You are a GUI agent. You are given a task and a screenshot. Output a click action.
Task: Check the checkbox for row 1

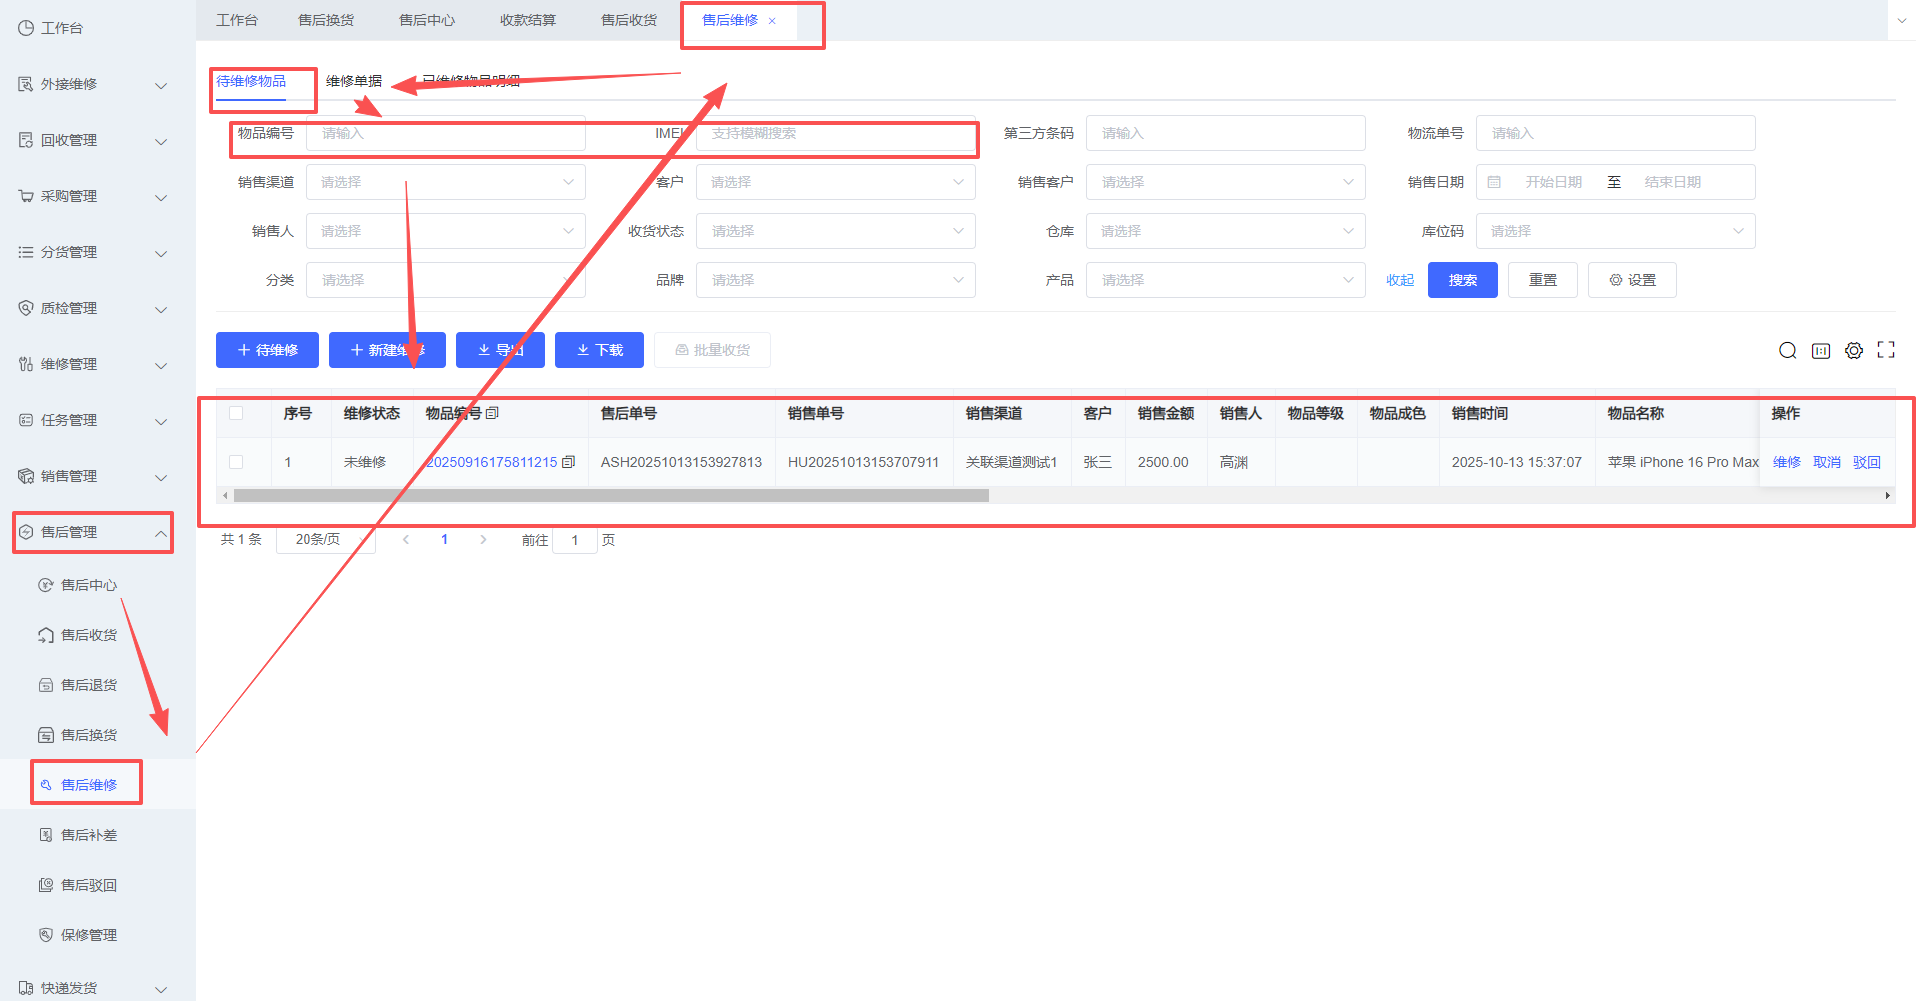(x=236, y=462)
